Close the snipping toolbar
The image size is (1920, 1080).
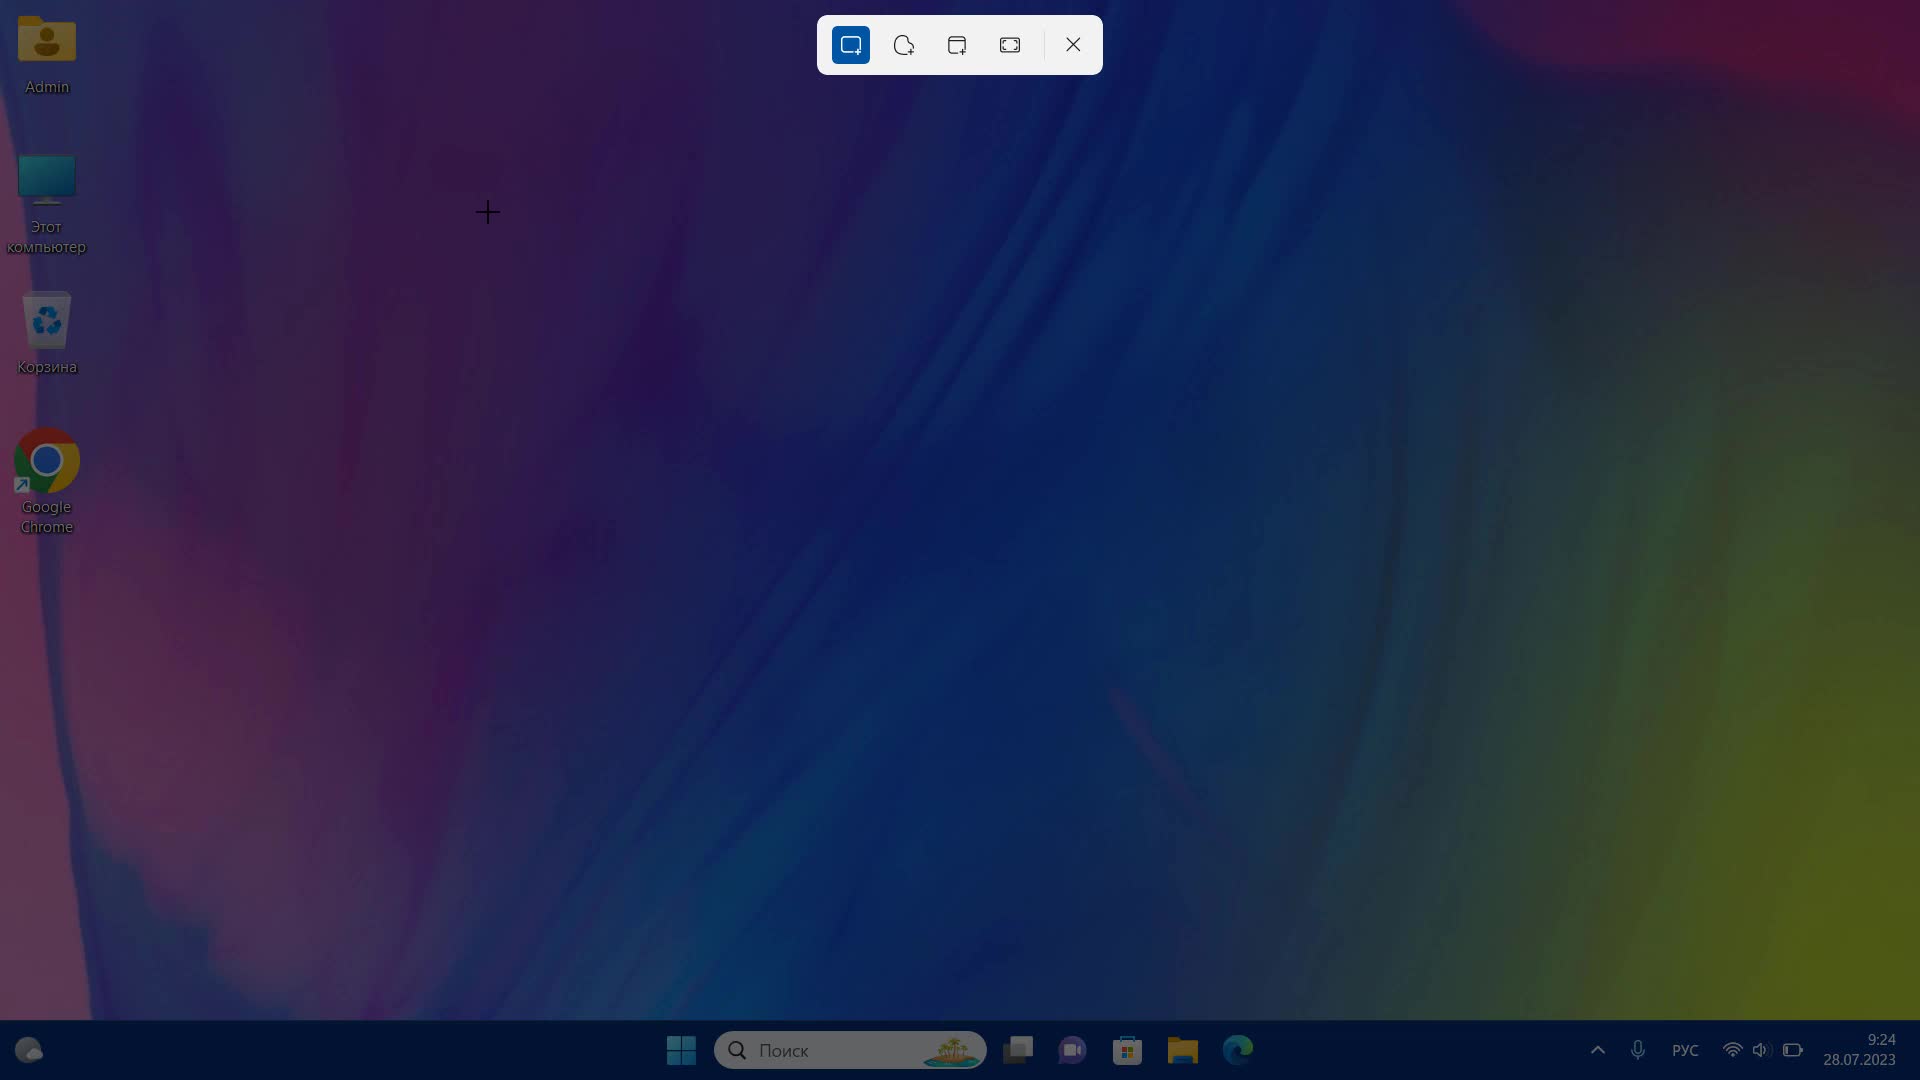[1073, 45]
